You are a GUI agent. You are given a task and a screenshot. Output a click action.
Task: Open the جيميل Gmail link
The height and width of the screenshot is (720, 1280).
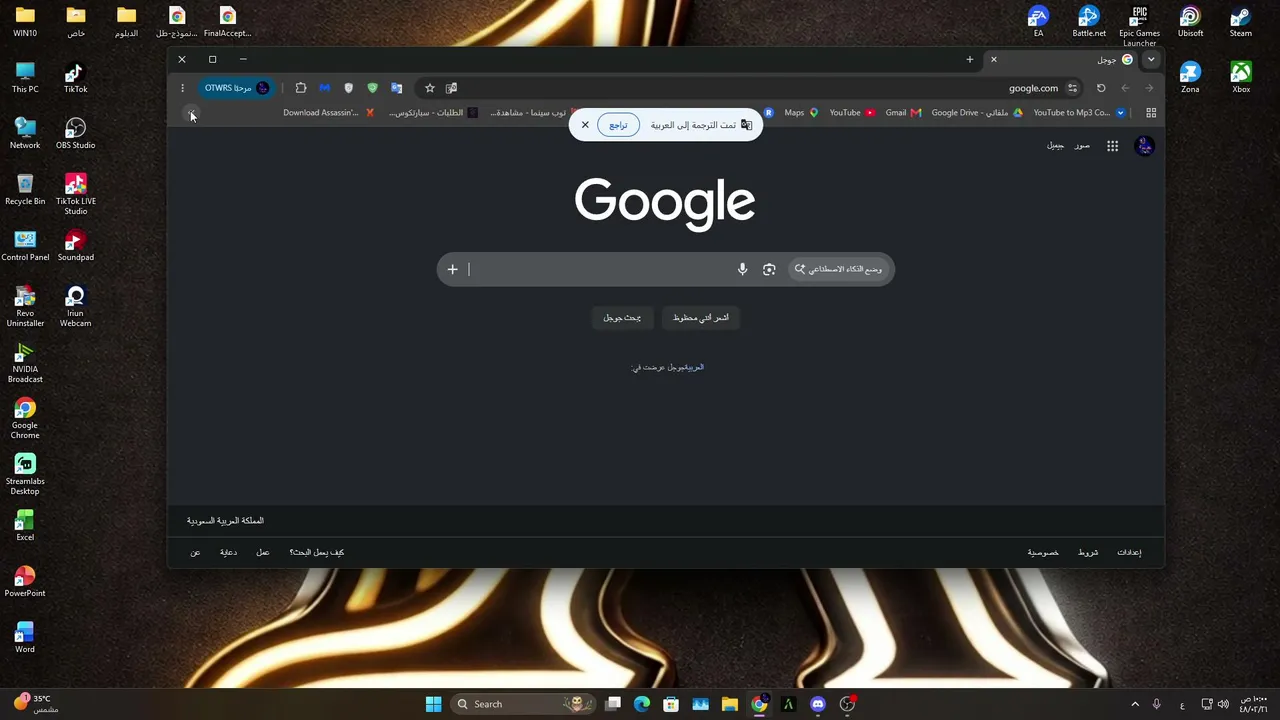pos(1055,146)
